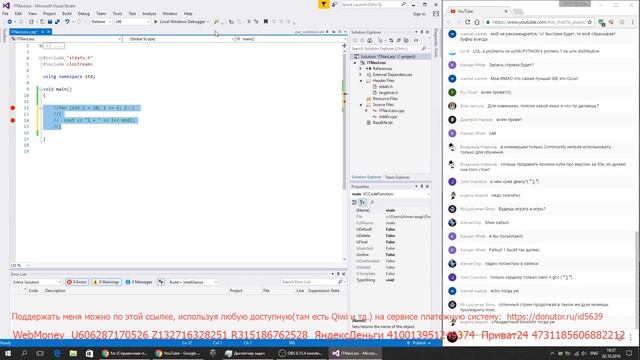The width and height of the screenshot is (640, 360).
Task: Click the Categorized icon in Properties panel
Action: pos(354,202)
